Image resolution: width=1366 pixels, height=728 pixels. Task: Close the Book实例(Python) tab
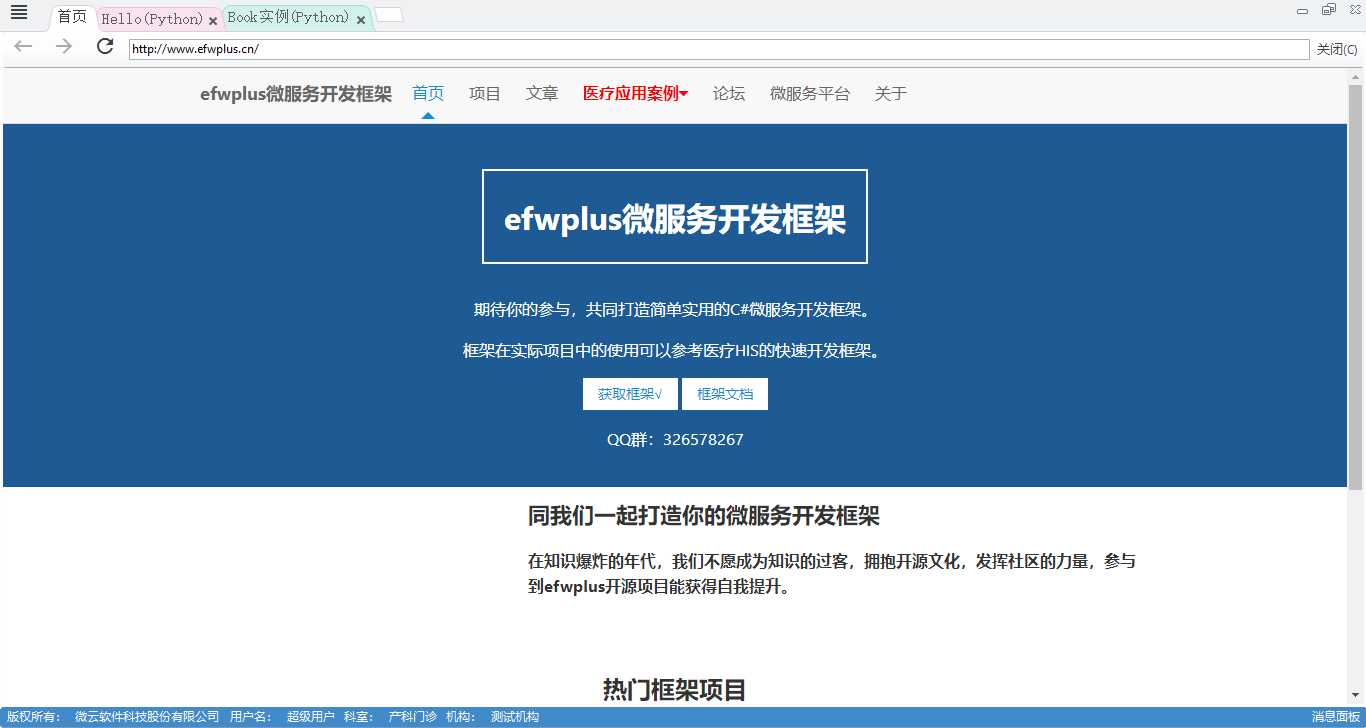pos(360,18)
